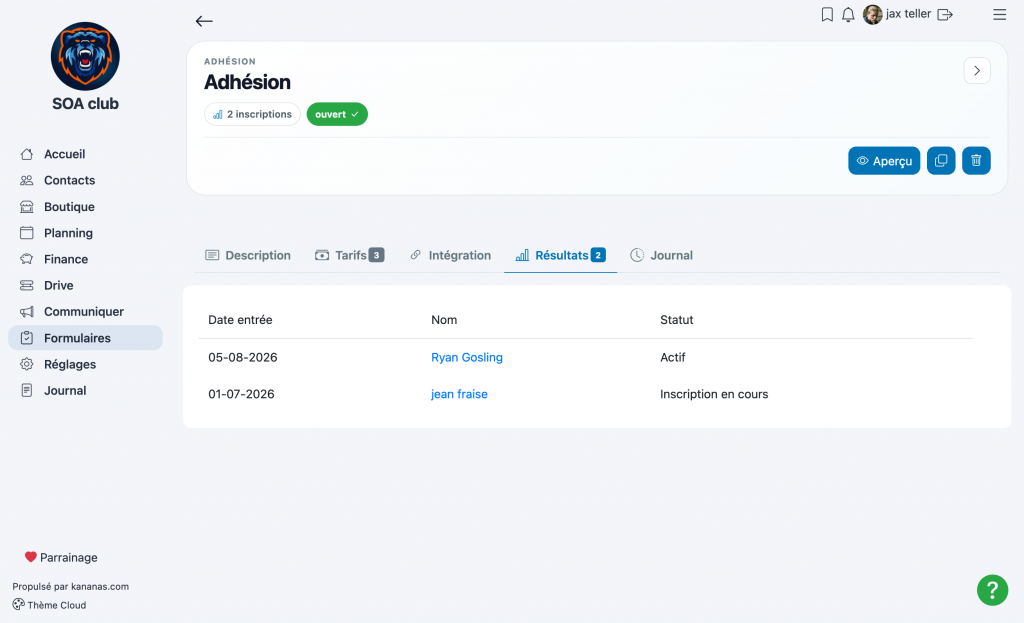Viewport: 1024px width, 623px height.
Task: Duplicate the Adhésion form
Action: tap(941, 161)
